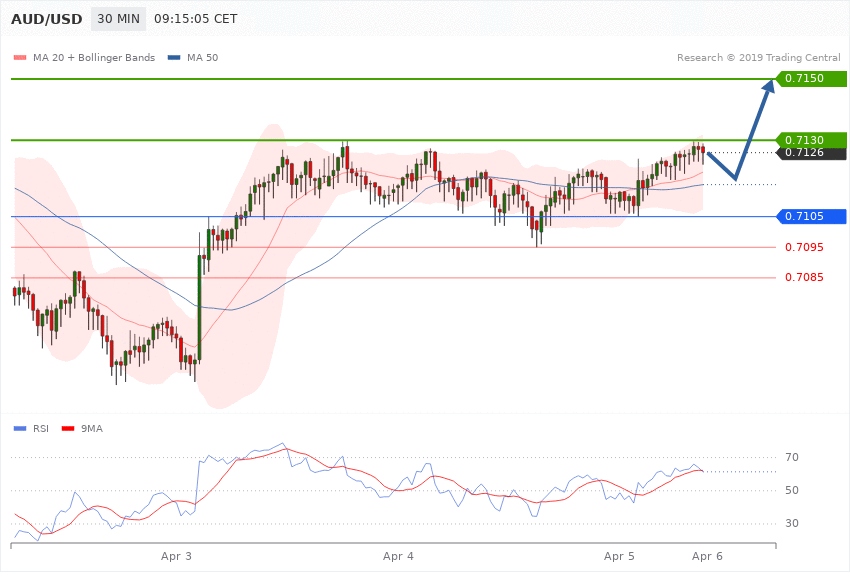This screenshot has width=850, height=576.
Task: Click the Research © 2019 Trading Central credit
Action: (x=758, y=58)
